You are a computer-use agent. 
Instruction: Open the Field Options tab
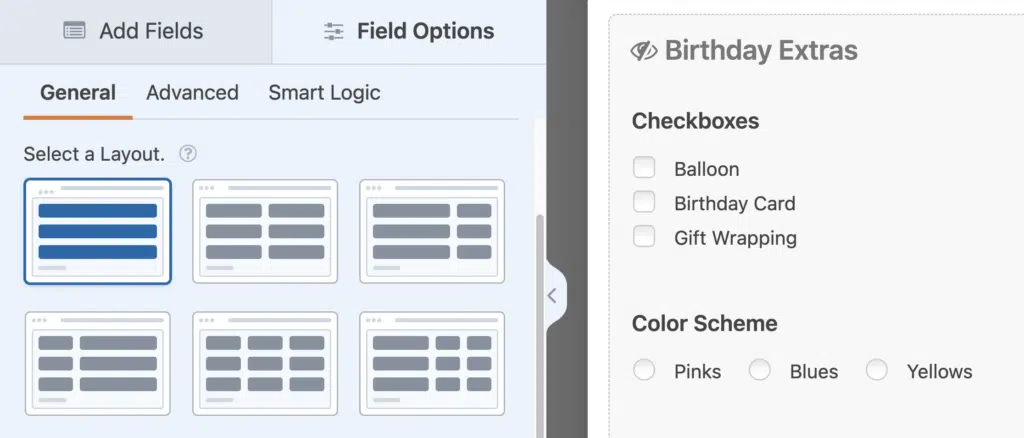(x=409, y=31)
